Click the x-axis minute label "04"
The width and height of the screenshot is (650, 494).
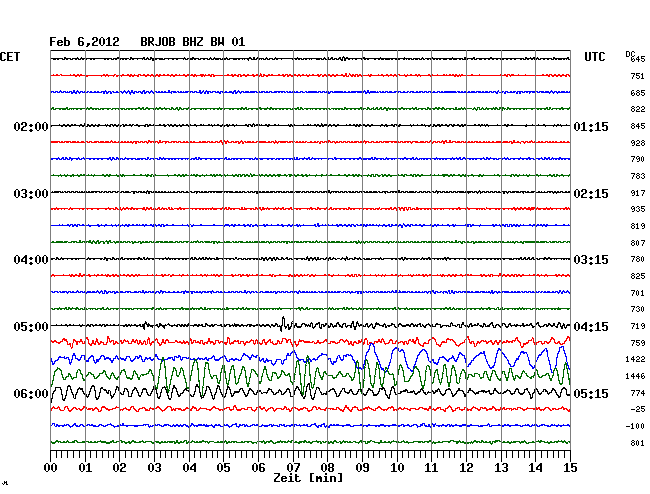[189, 468]
